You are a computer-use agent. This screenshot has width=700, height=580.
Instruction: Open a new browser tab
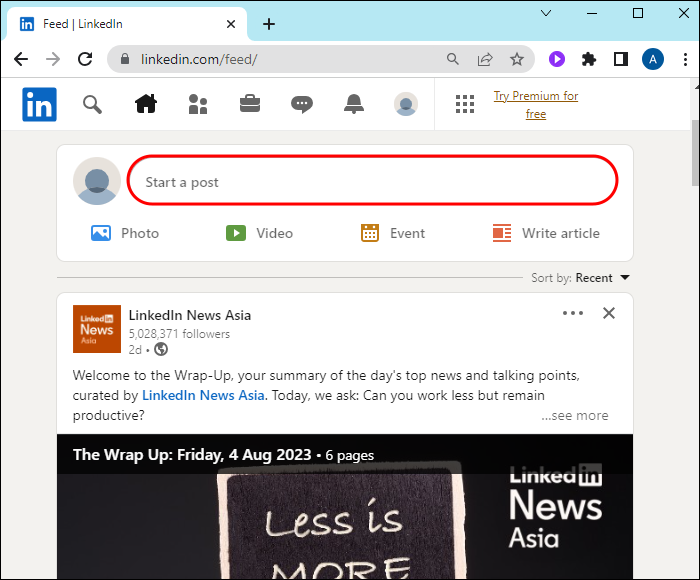coord(269,24)
